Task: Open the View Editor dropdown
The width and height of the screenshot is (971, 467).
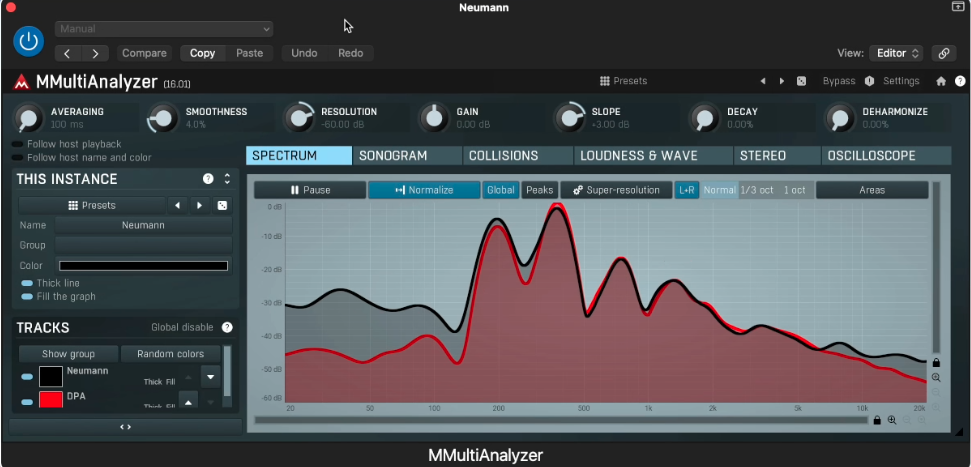Action: [896, 53]
